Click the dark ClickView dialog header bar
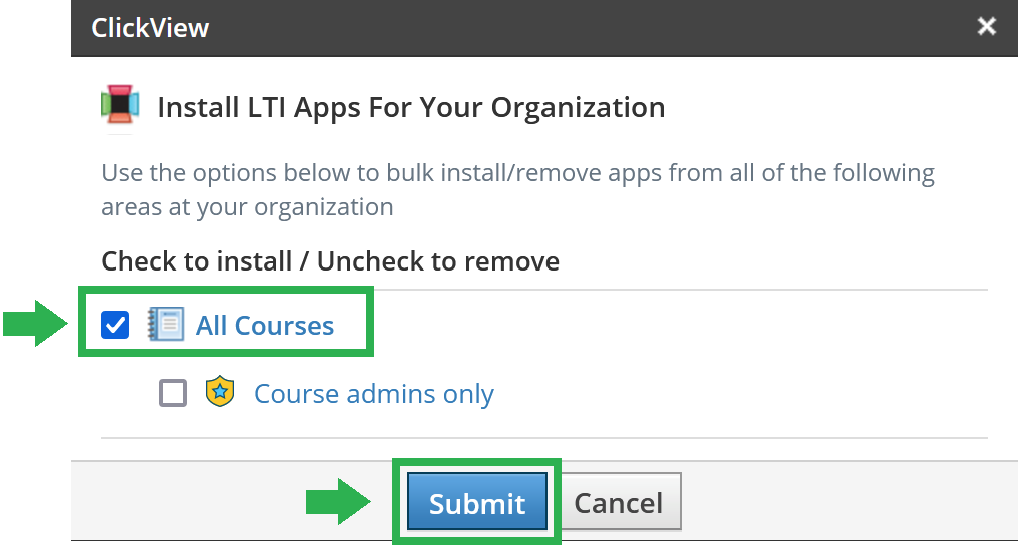The width and height of the screenshot is (1019, 548). coord(544,28)
